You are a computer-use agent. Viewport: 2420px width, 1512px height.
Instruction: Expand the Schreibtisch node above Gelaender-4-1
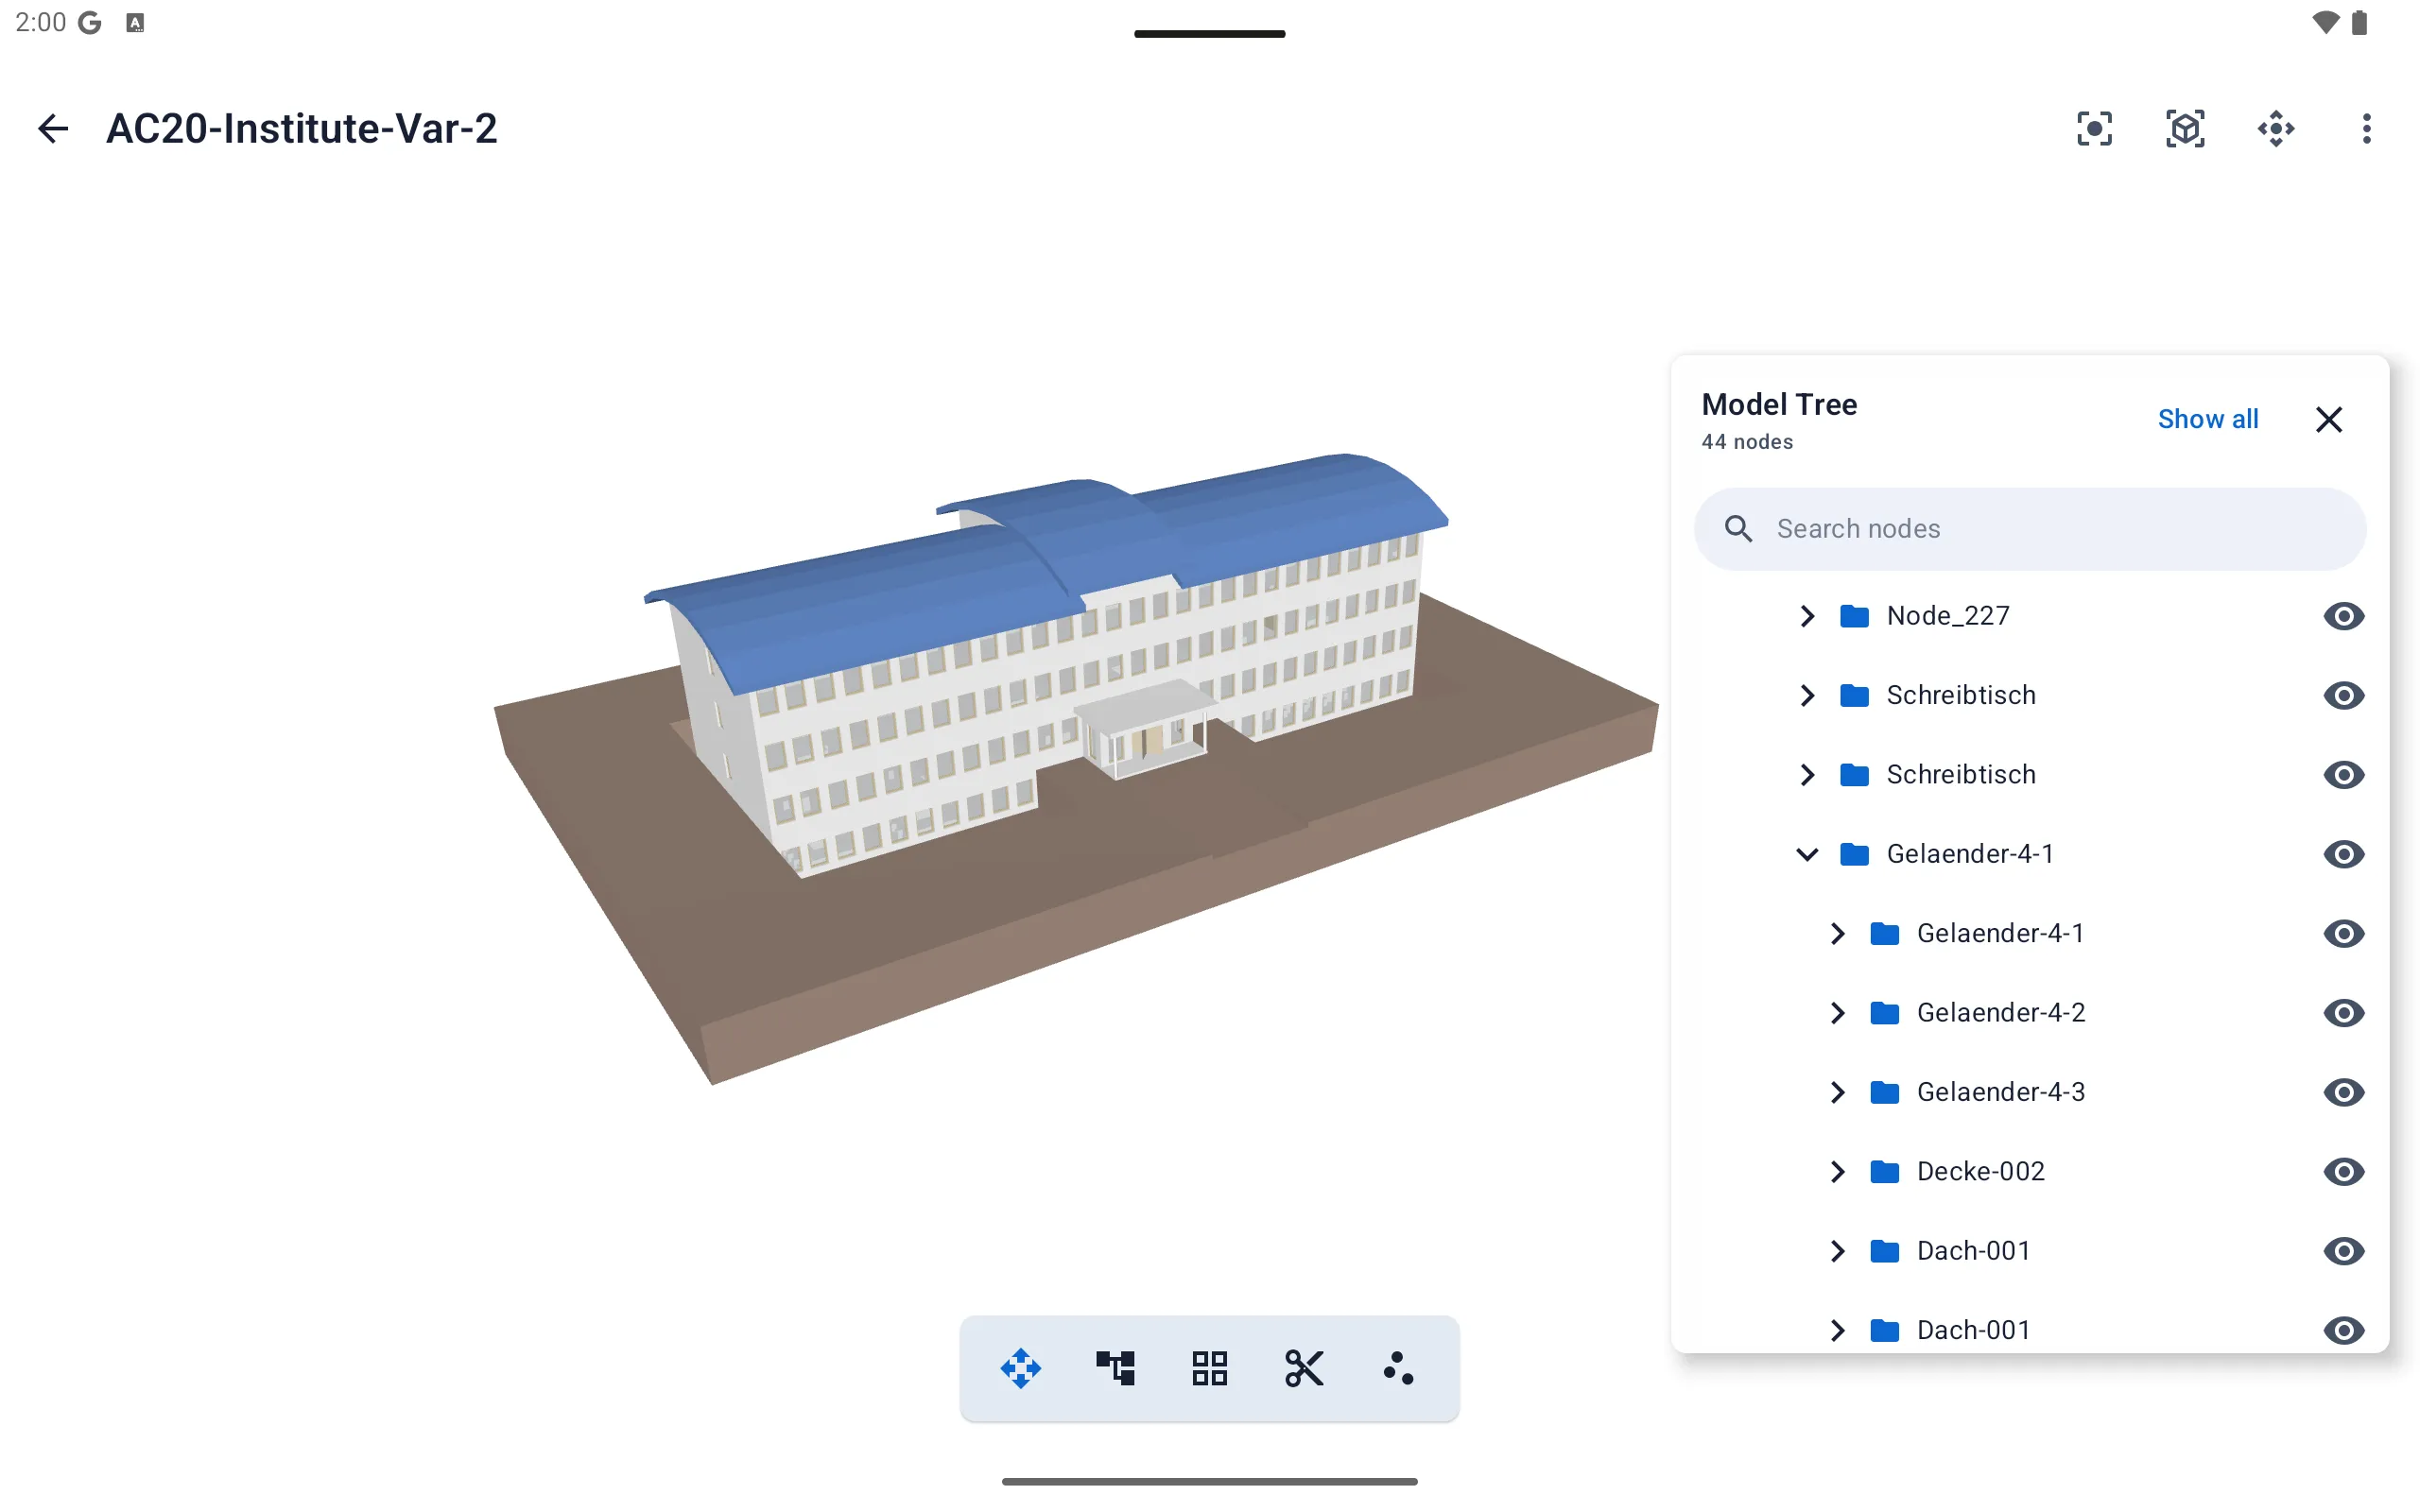1807,775
